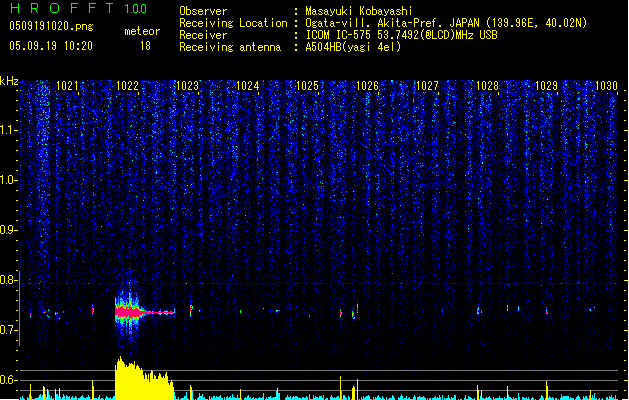Click the meteor count label
This screenshot has width=629, height=400.
tap(142, 31)
